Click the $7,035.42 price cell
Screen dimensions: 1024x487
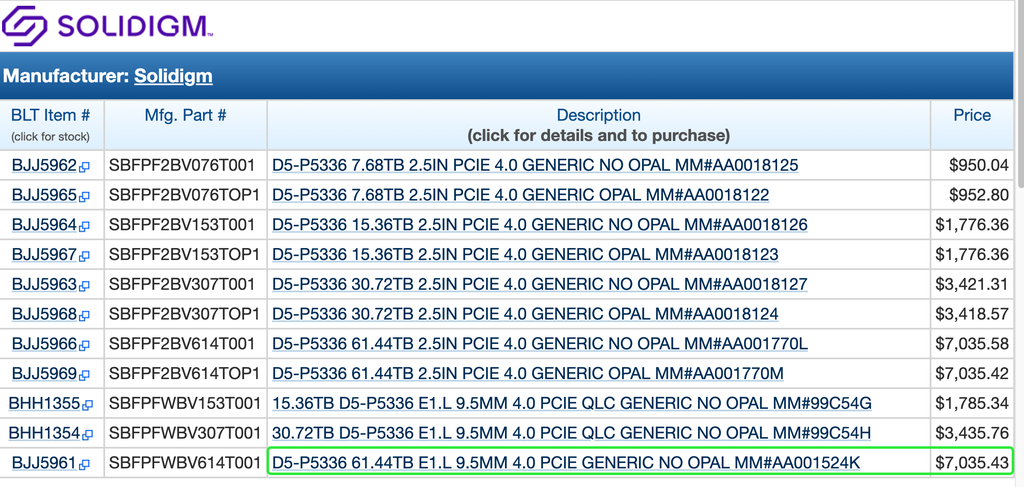point(972,375)
